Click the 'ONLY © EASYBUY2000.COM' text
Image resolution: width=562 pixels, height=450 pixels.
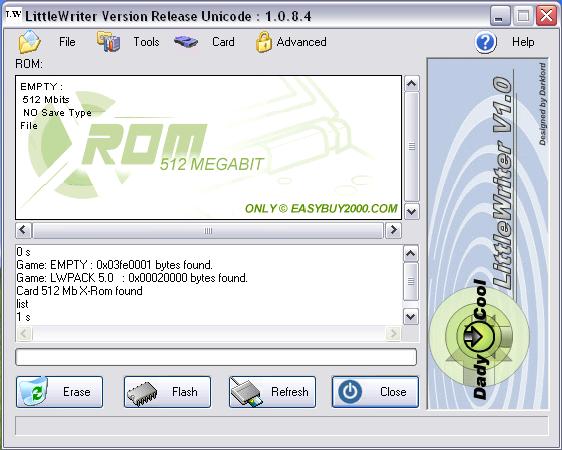(x=321, y=209)
